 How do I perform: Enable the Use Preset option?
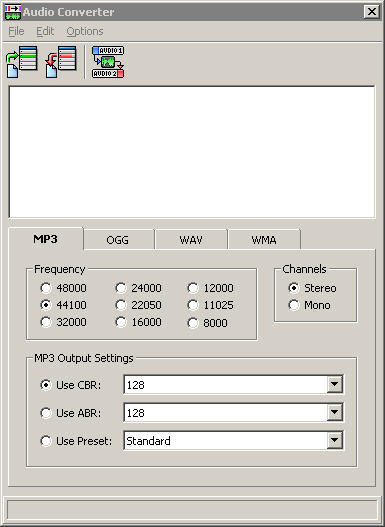tap(46, 441)
